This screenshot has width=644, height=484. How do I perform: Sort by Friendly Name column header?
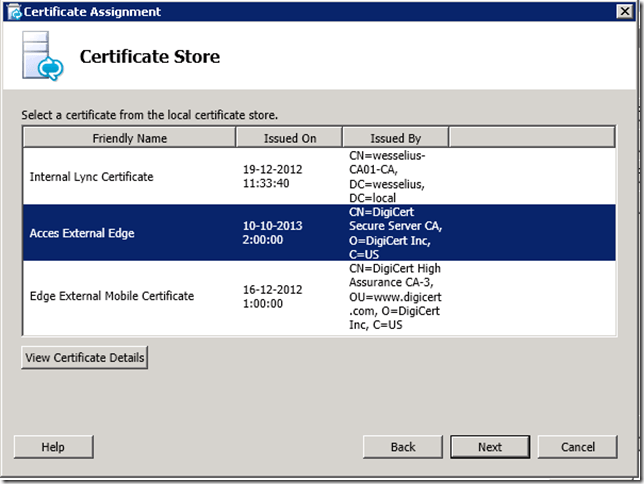129,138
